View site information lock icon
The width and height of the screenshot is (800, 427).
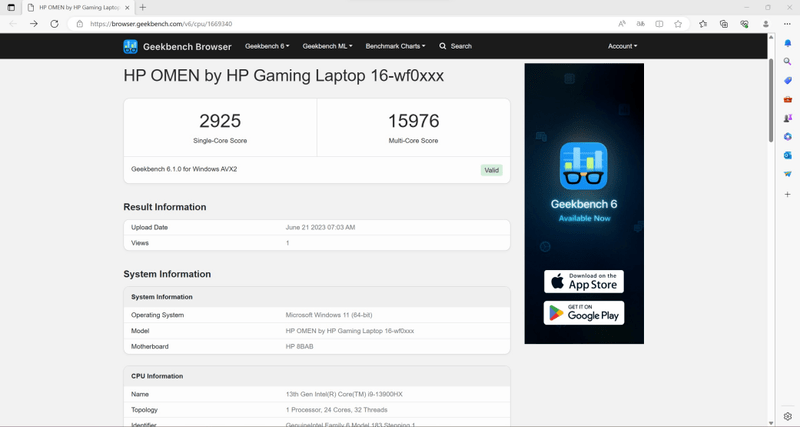pyautogui.click(x=80, y=24)
